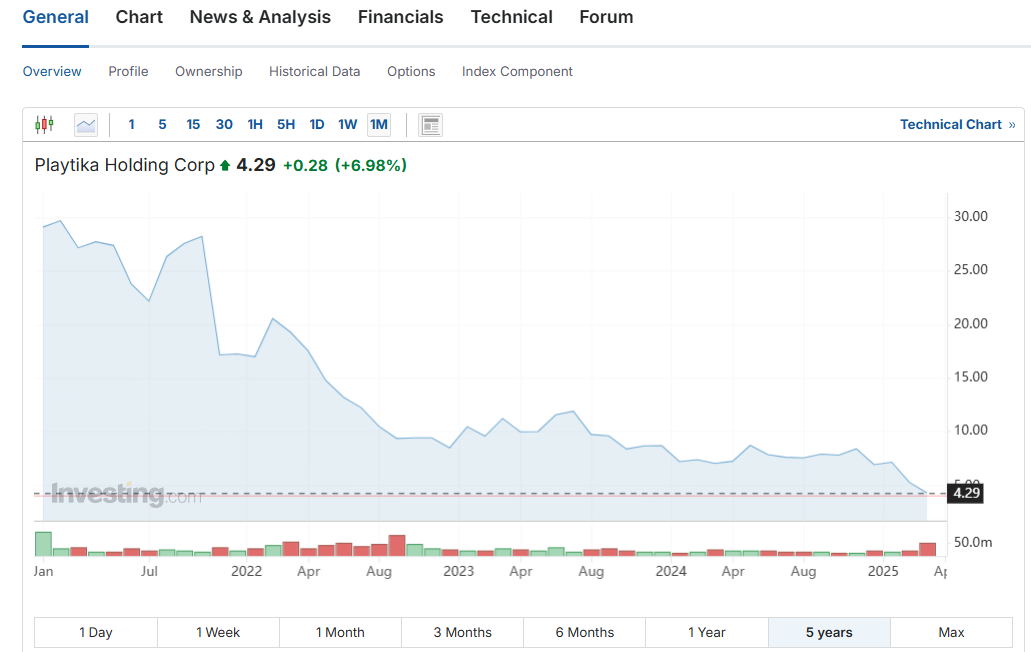The width and height of the screenshot is (1031, 652).
Task: Select the Overview sub-tab
Action: click(52, 72)
